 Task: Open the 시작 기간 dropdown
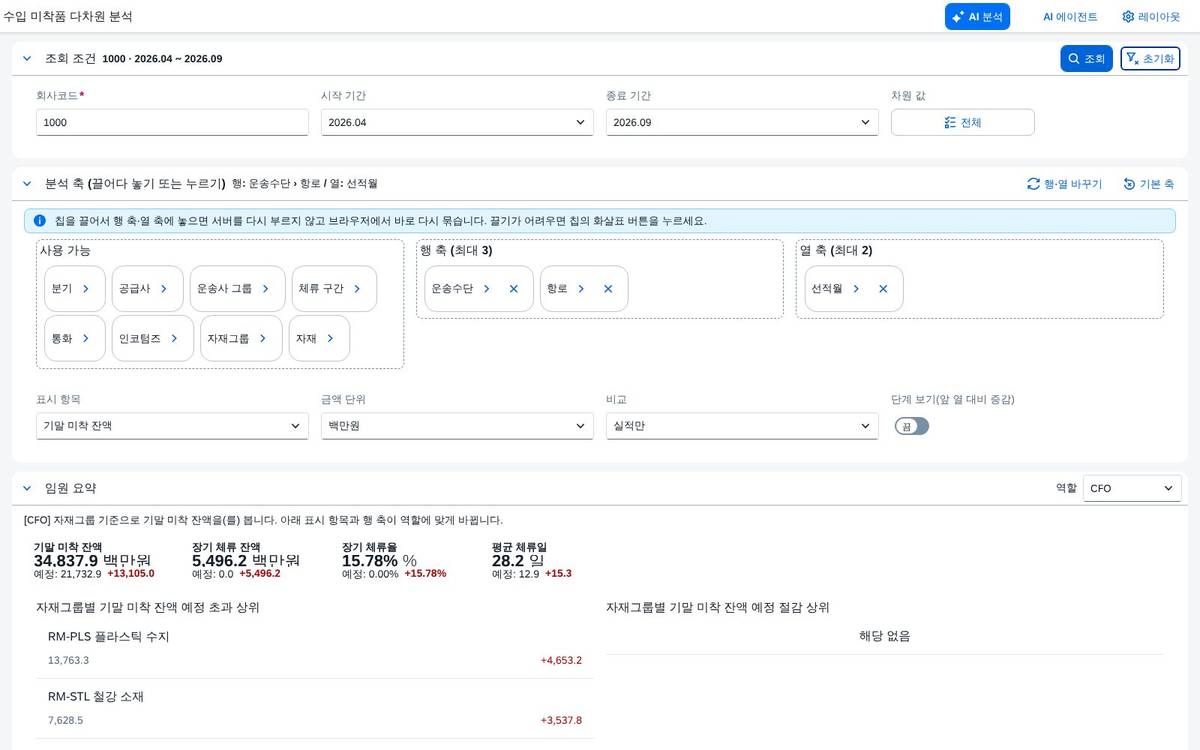pyautogui.click(x=456, y=122)
